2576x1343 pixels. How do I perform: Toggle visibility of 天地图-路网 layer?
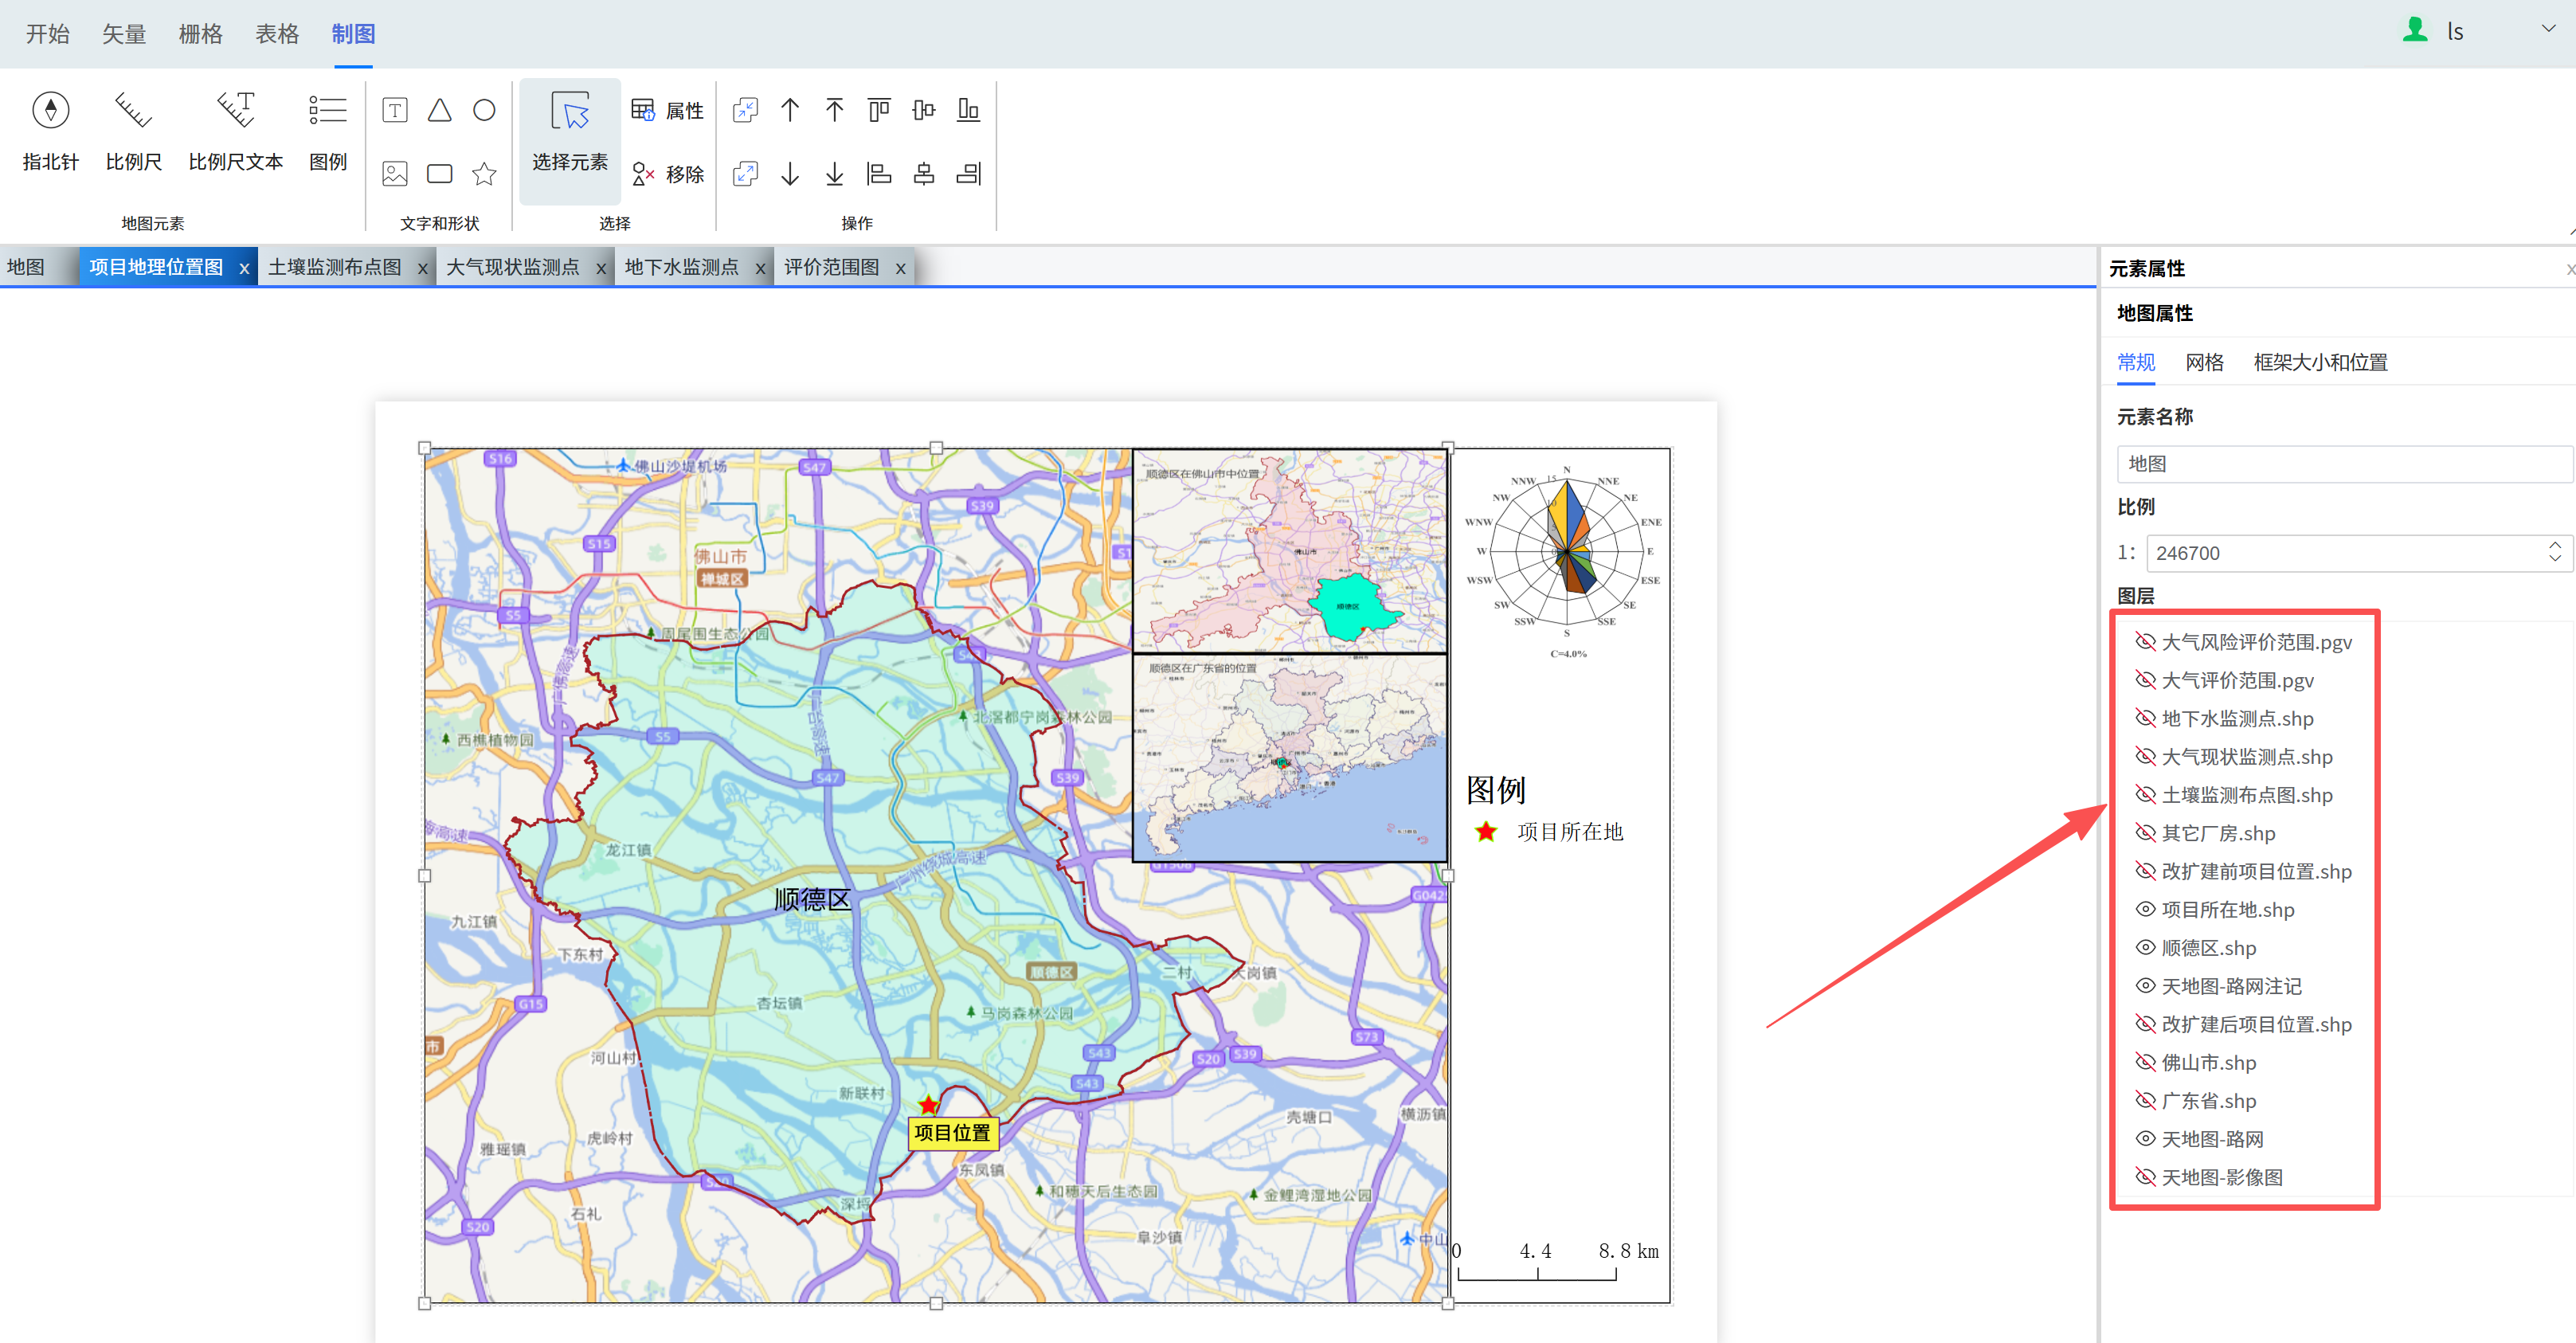[x=2145, y=1139]
